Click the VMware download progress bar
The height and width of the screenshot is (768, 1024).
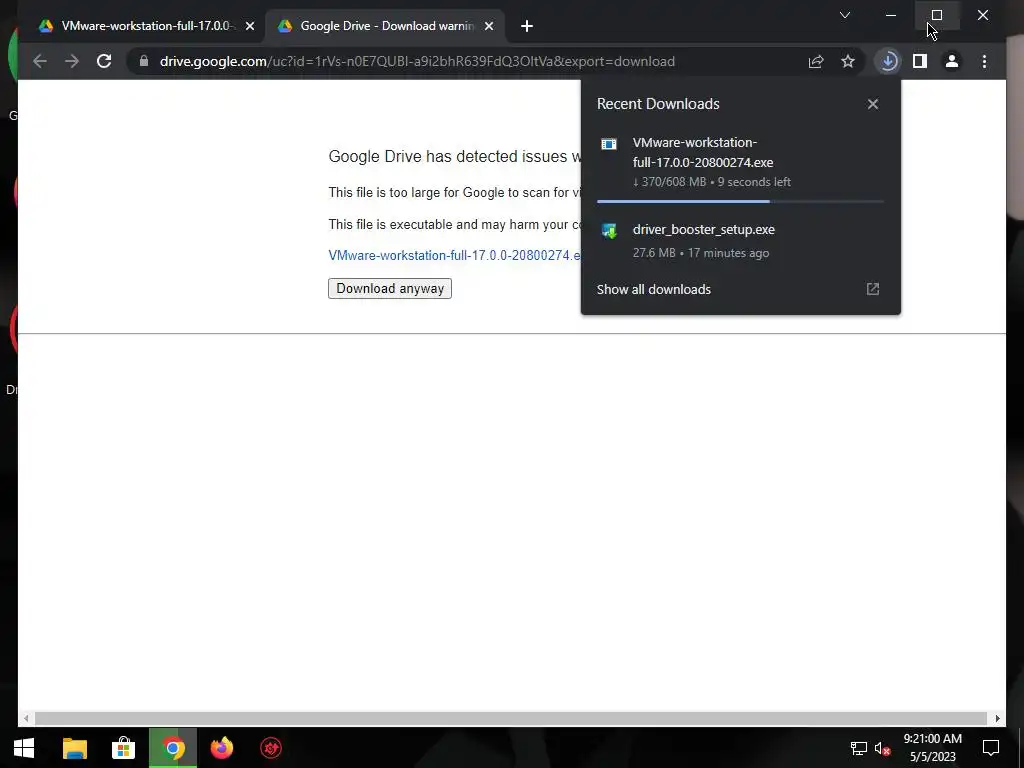741,202
